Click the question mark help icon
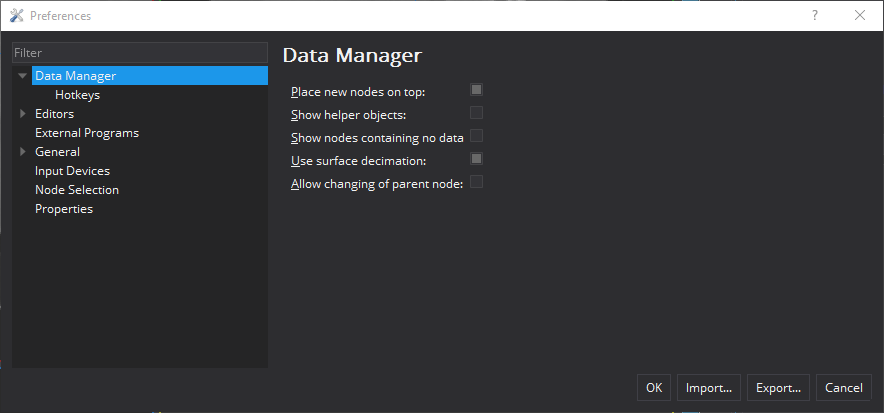The height and width of the screenshot is (413, 884). (x=815, y=16)
